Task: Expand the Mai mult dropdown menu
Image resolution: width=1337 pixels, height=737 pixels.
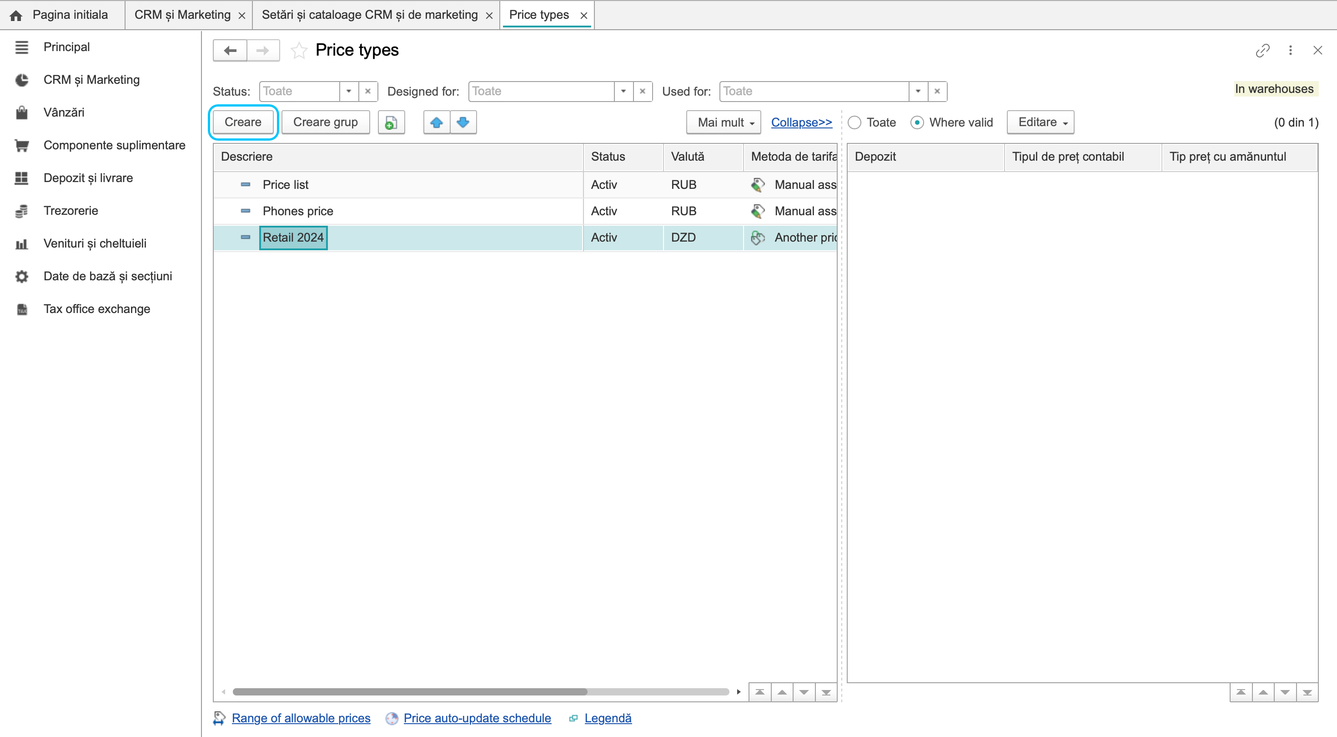Action: (724, 122)
